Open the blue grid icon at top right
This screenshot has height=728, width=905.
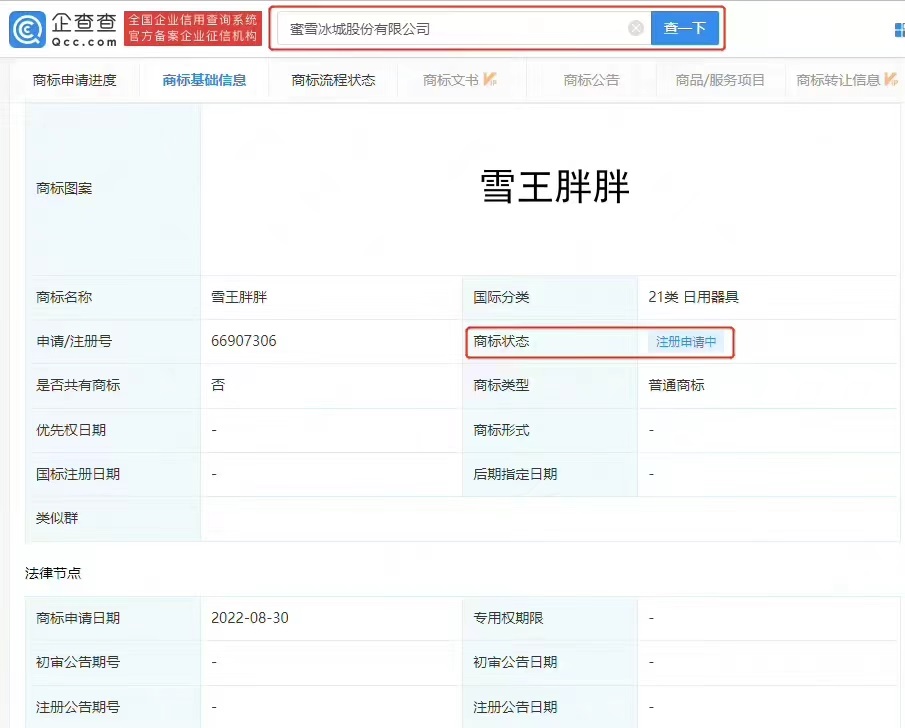[898, 30]
